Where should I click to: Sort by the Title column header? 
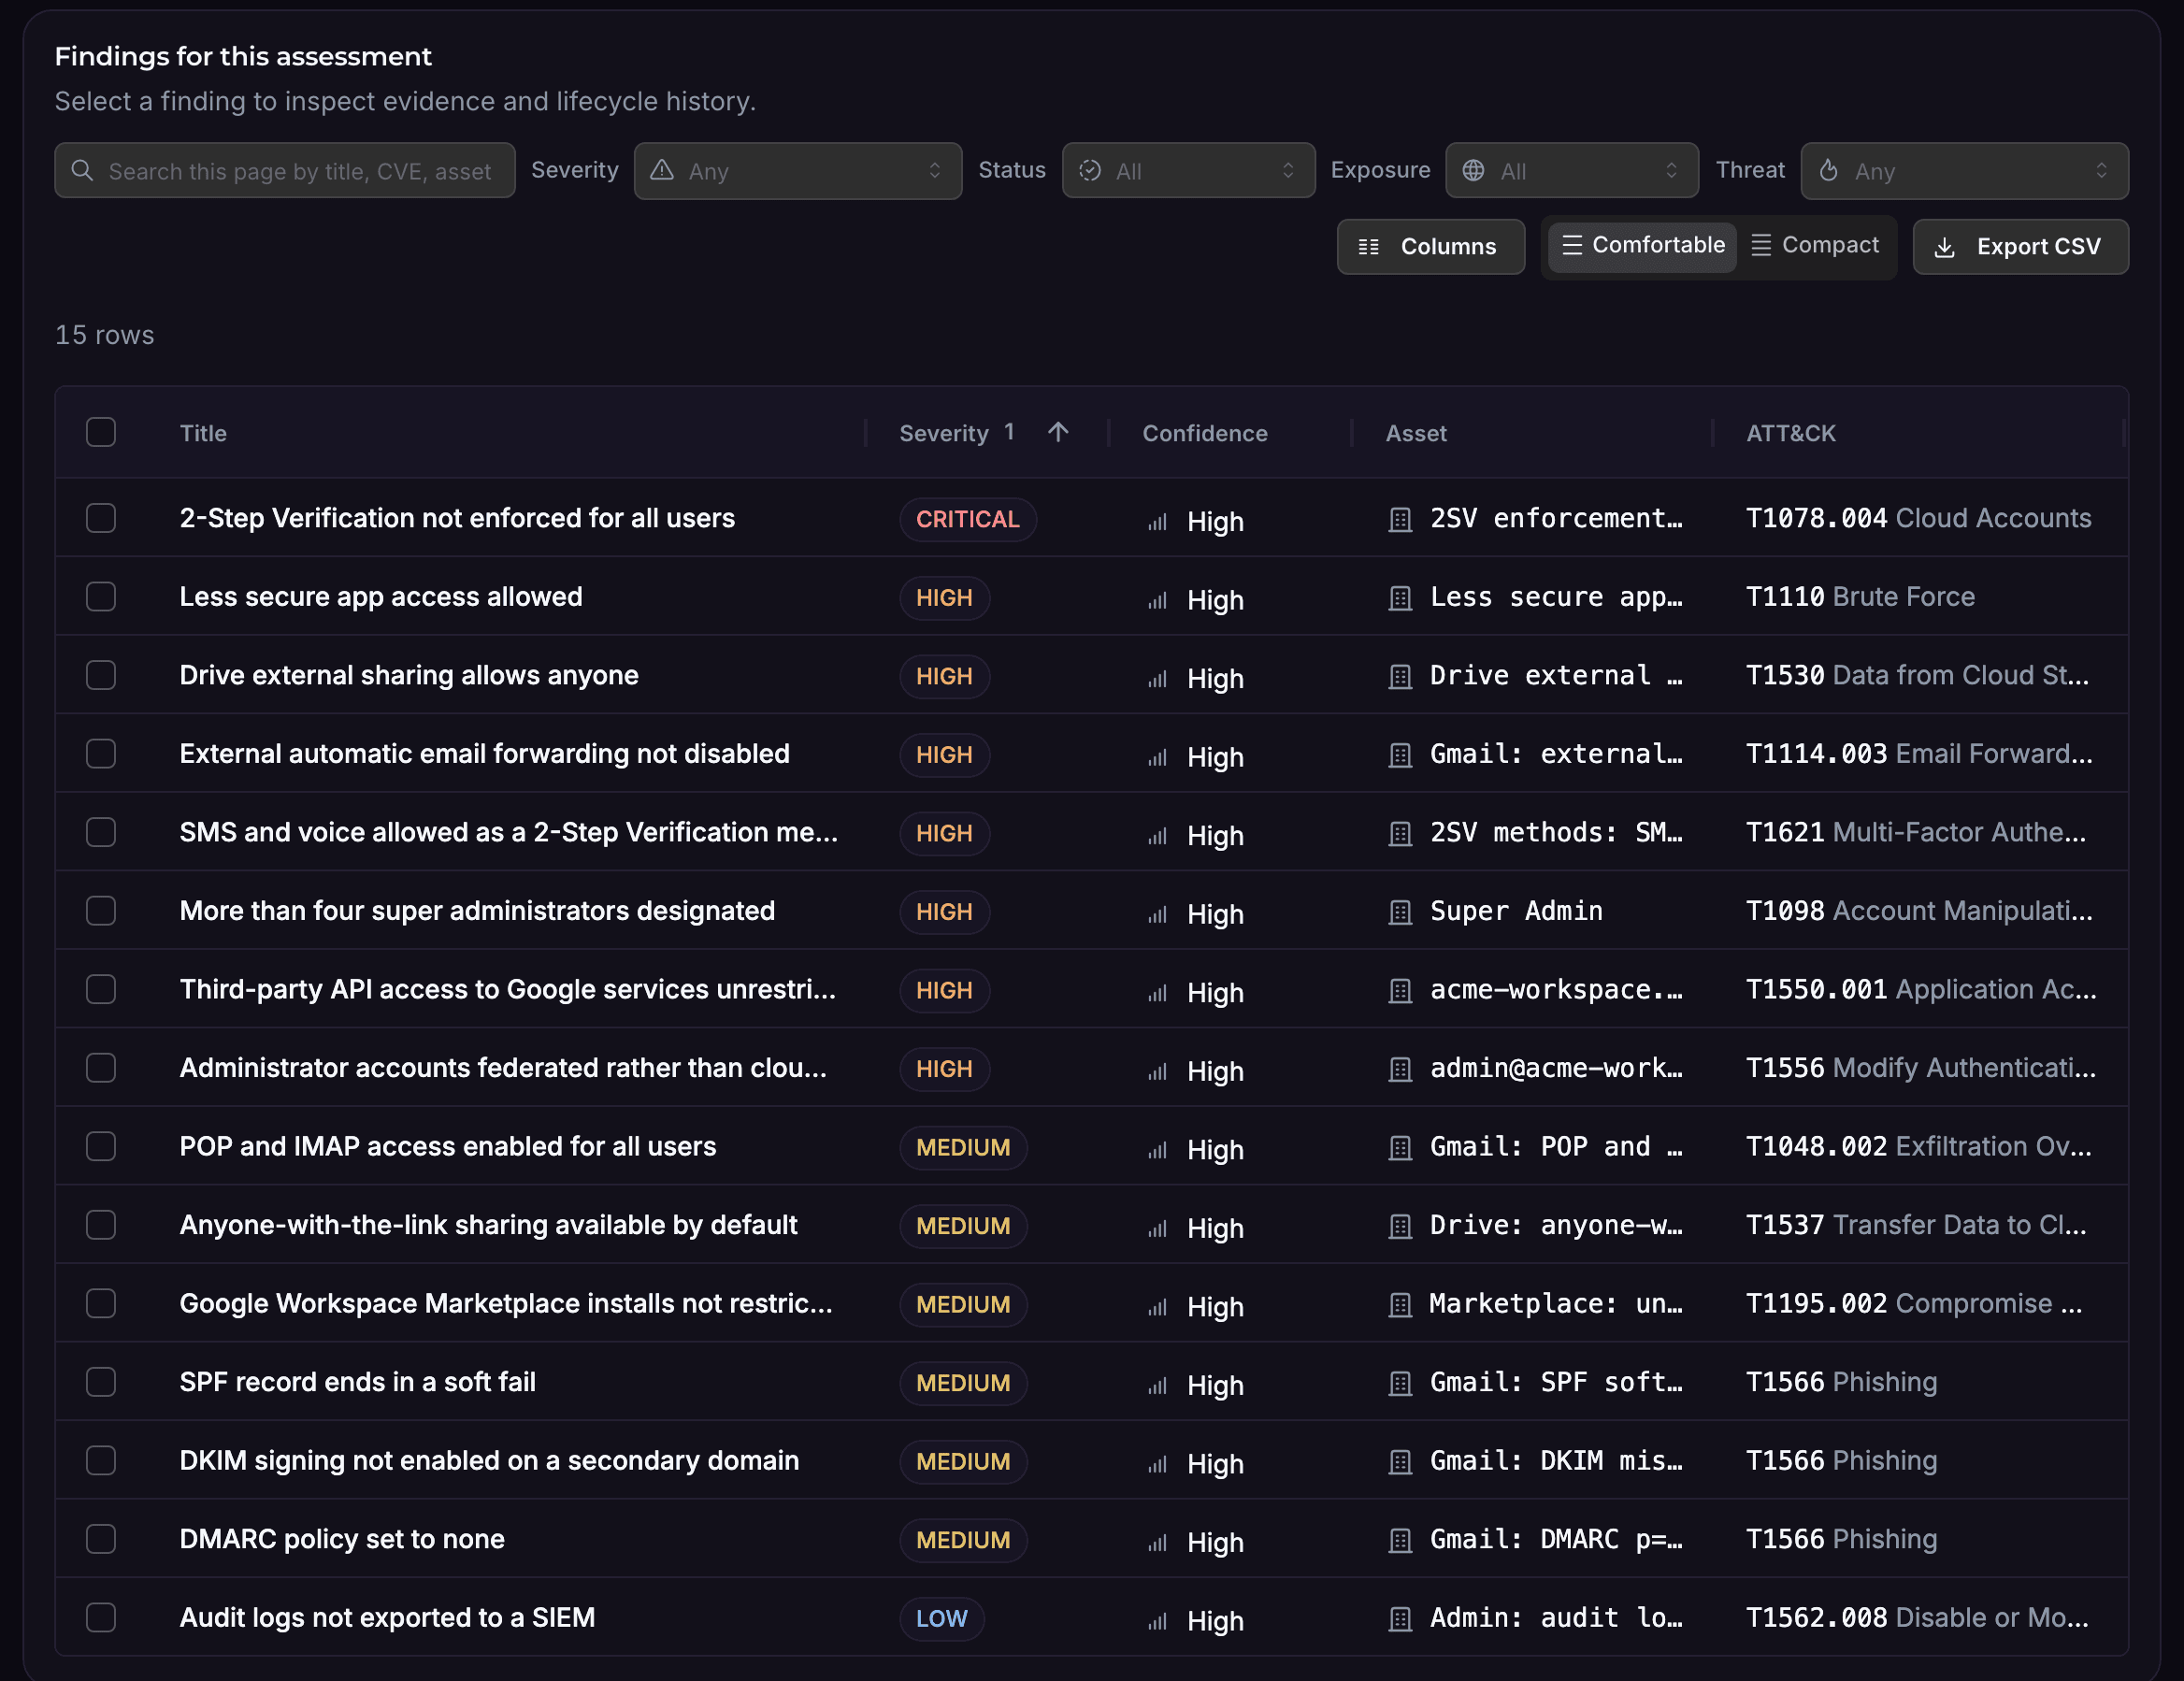click(x=203, y=433)
